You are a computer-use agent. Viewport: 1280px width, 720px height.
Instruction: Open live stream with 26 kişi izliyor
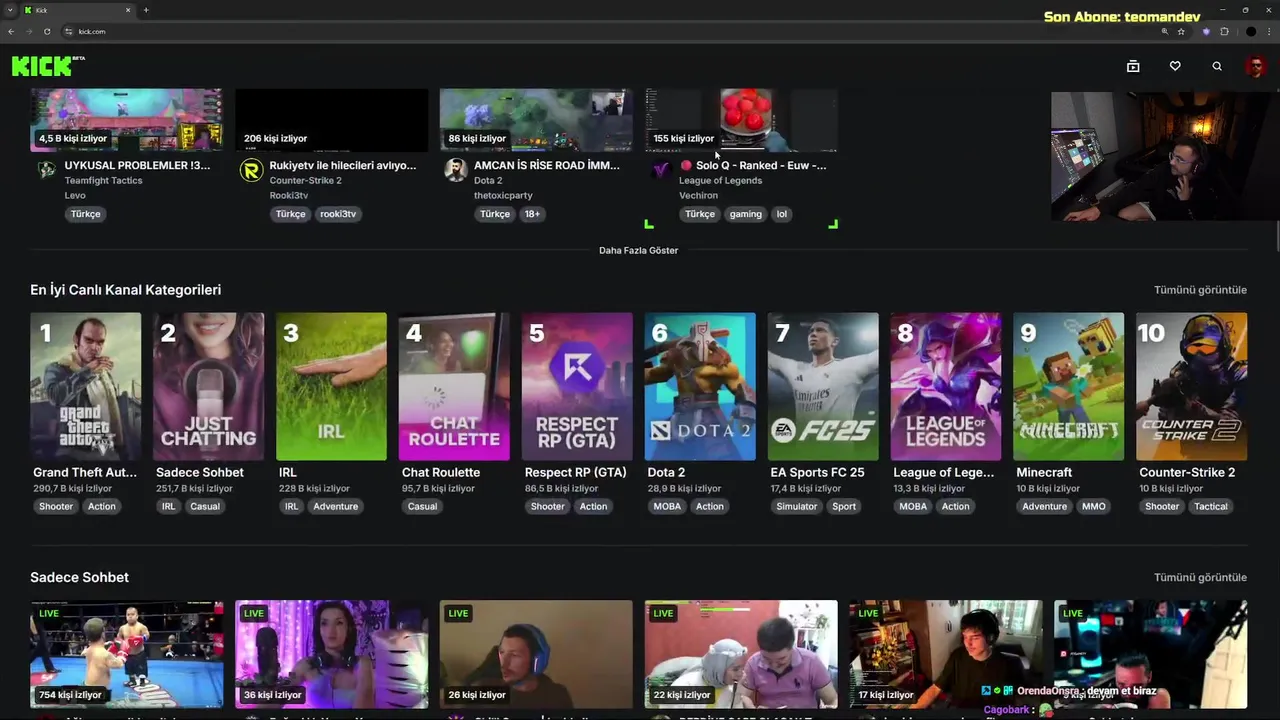[536, 654]
